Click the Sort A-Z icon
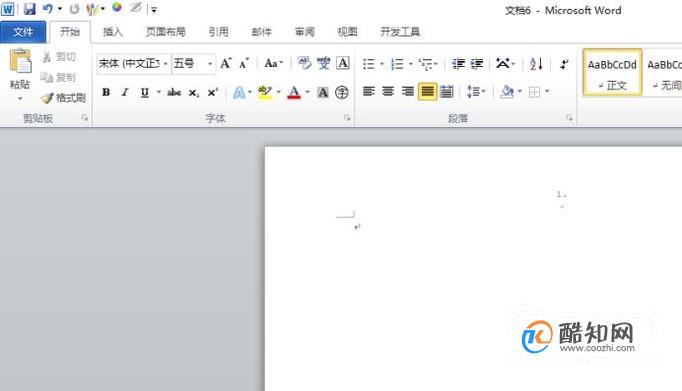Image resolution: width=682 pixels, height=391 pixels. [x=536, y=64]
